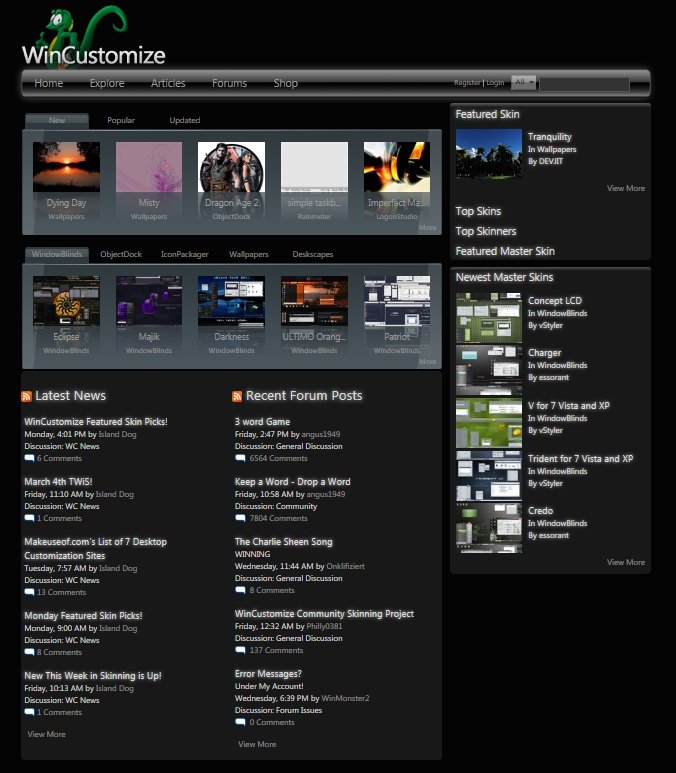Screen dimensions: 676x773
Task: Open The Charlie Sheen Song forum post
Action: (x=284, y=542)
